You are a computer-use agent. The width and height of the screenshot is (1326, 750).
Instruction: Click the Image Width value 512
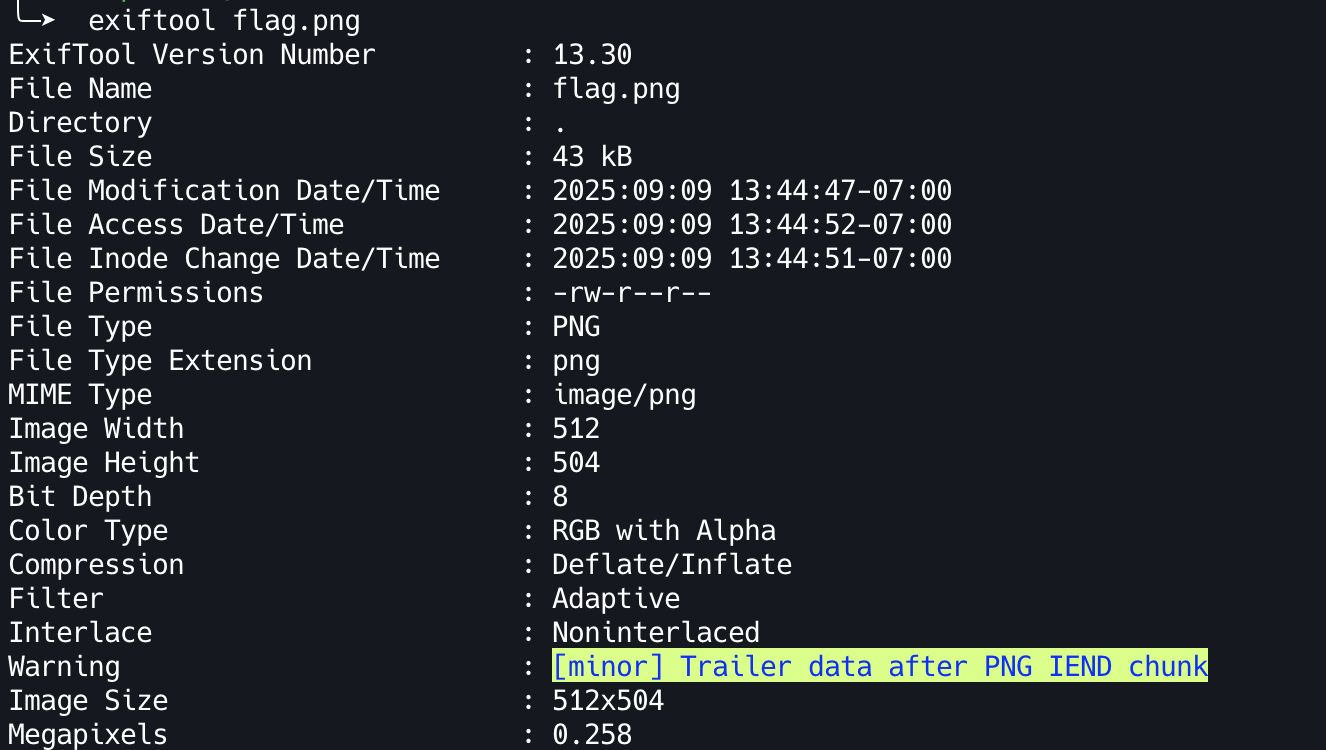pos(576,429)
